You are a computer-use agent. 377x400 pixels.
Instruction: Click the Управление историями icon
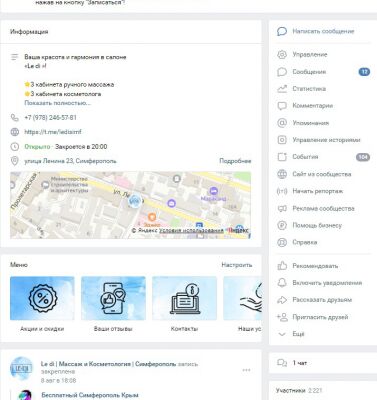pyautogui.click(x=282, y=140)
